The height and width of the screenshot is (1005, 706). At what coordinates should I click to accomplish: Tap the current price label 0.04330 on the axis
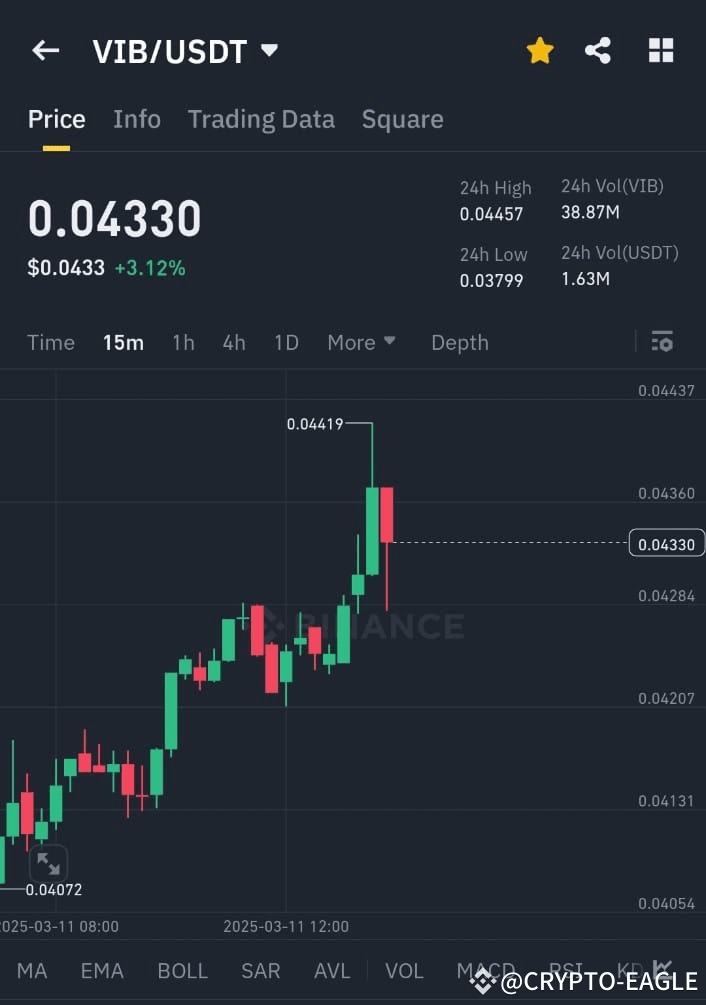coord(666,543)
